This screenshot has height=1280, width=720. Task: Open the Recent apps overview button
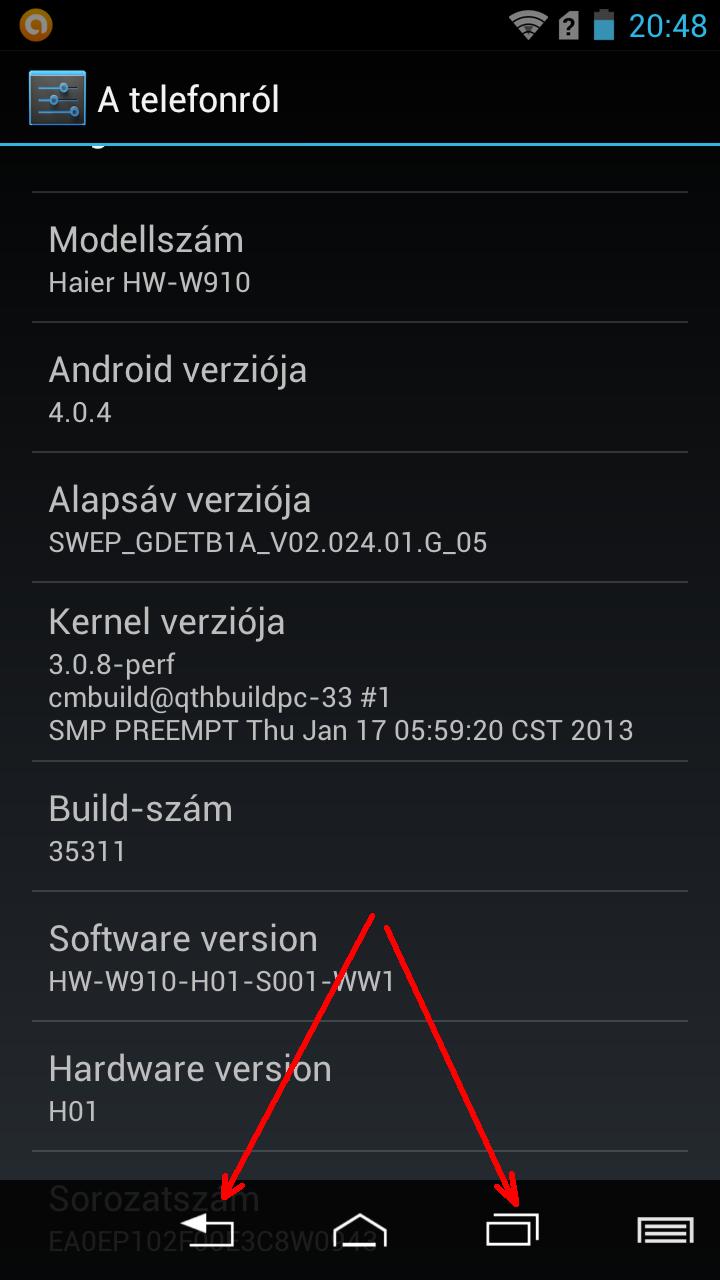[512, 1229]
